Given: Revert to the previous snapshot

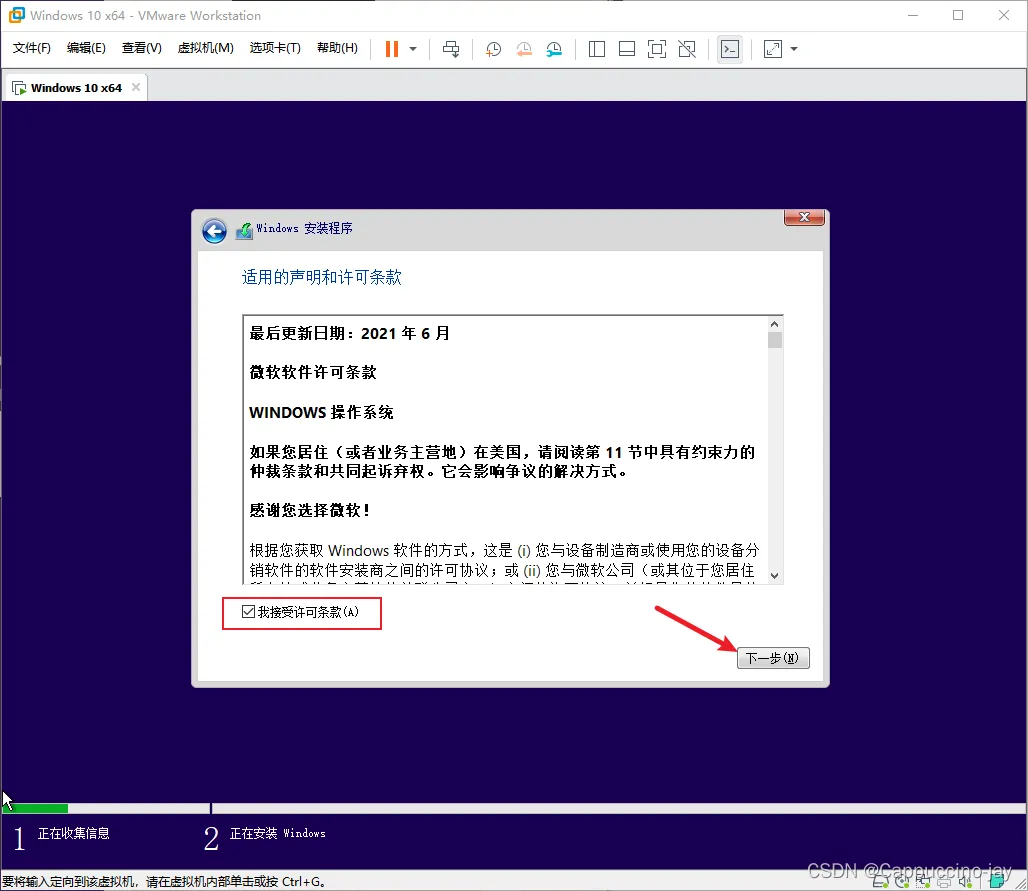Looking at the screenshot, I should (524, 49).
